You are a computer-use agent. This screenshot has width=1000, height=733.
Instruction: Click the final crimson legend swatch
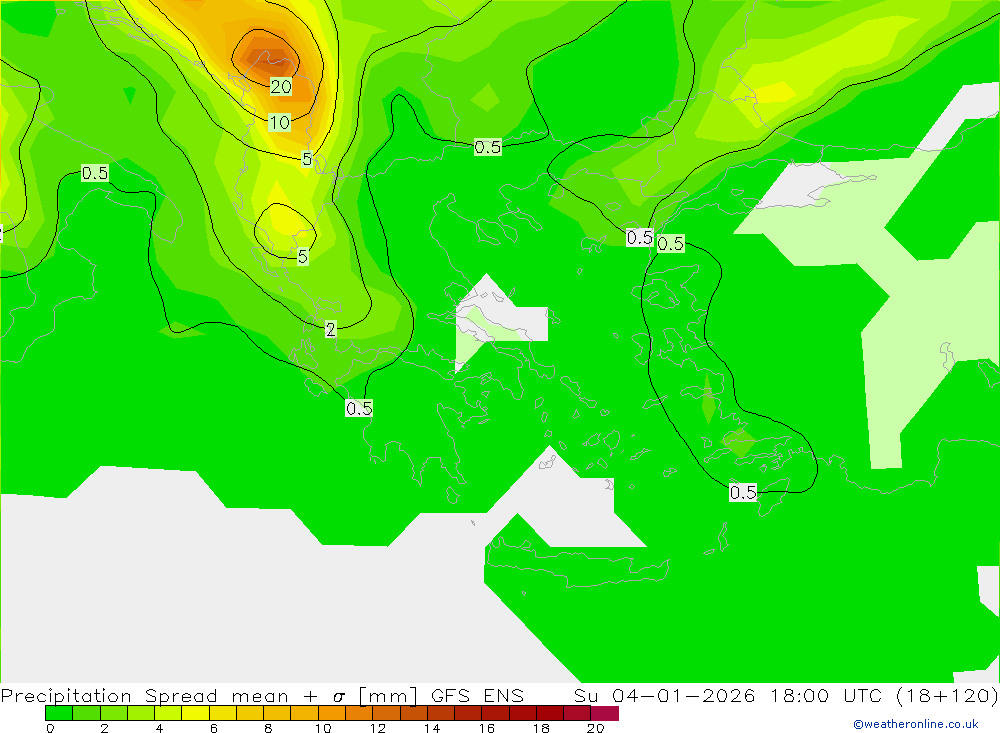[x=605, y=713]
